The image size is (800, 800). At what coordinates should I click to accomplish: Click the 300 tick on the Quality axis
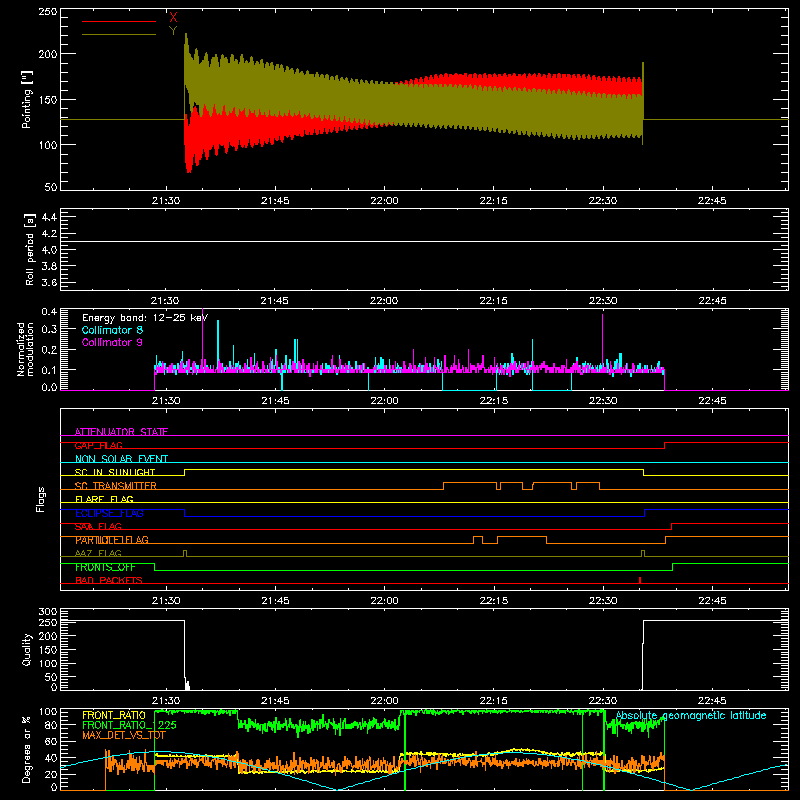48,612
